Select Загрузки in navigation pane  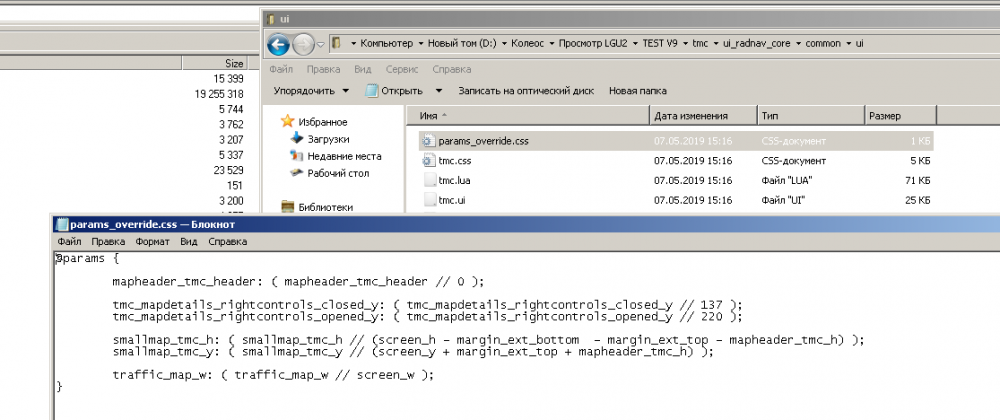(x=328, y=139)
